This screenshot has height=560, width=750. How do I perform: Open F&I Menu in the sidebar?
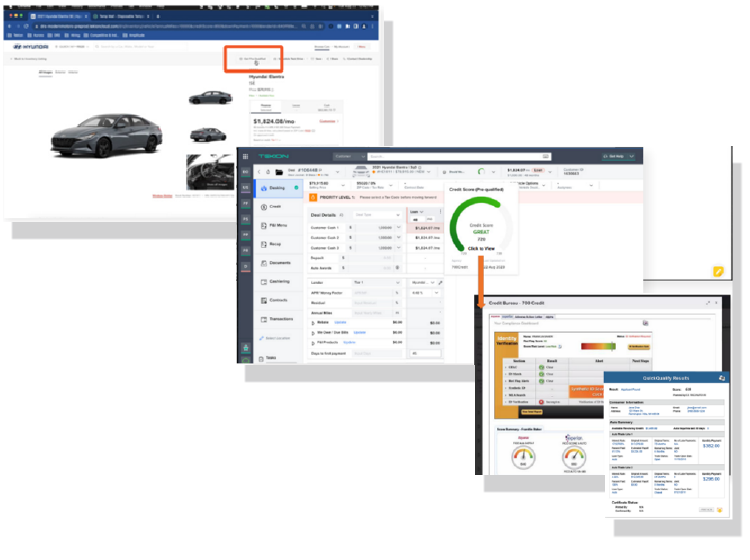[278, 225]
